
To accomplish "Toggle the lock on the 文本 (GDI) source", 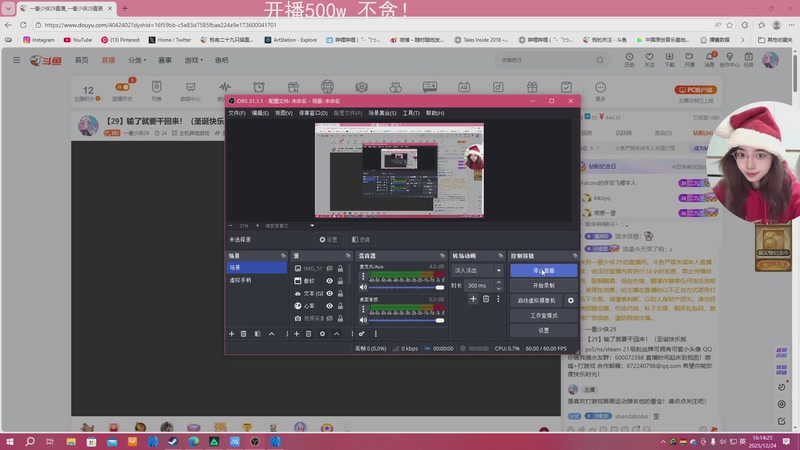I will pos(340,293).
